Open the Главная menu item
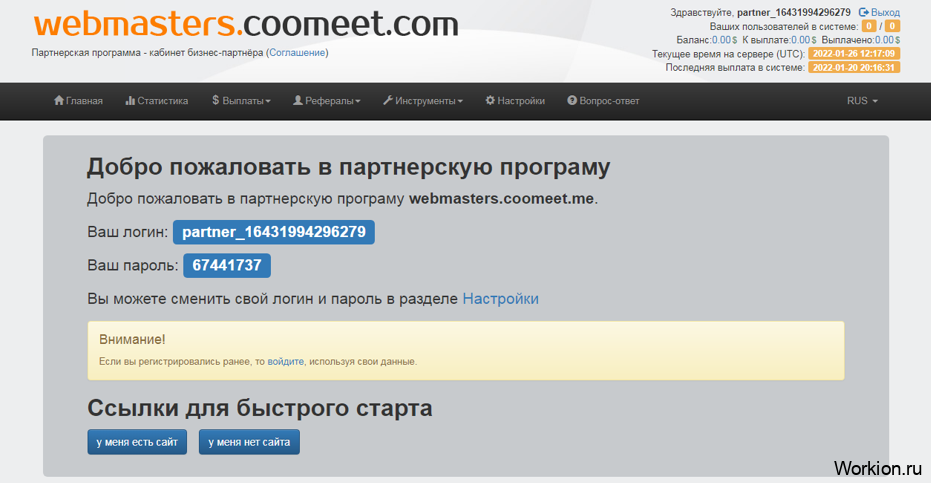Image resolution: width=931 pixels, height=483 pixels. pos(78,100)
